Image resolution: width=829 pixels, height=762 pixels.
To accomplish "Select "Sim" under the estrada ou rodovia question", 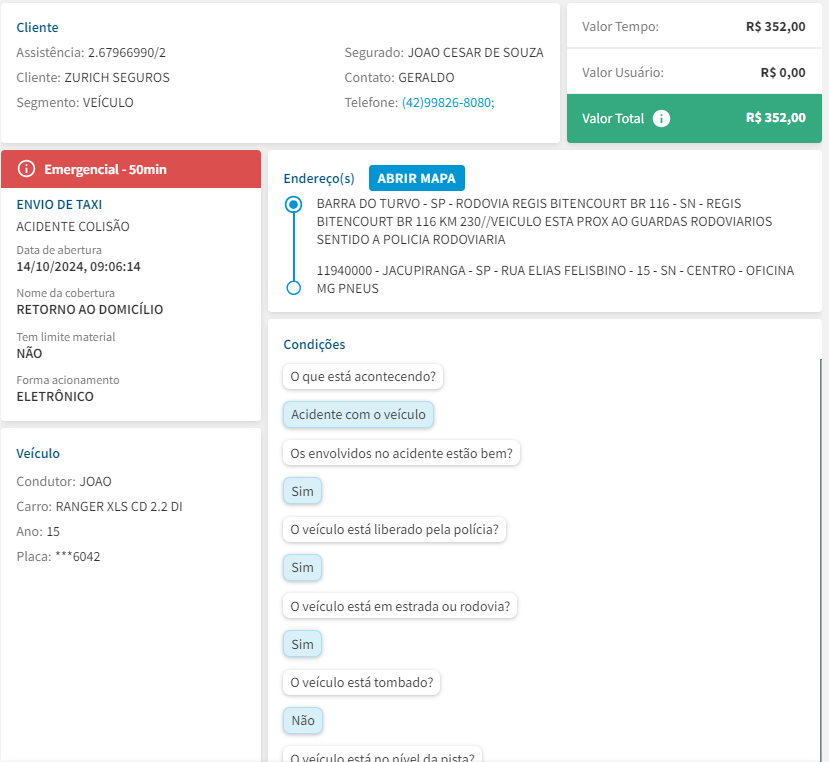I will click(302, 645).
